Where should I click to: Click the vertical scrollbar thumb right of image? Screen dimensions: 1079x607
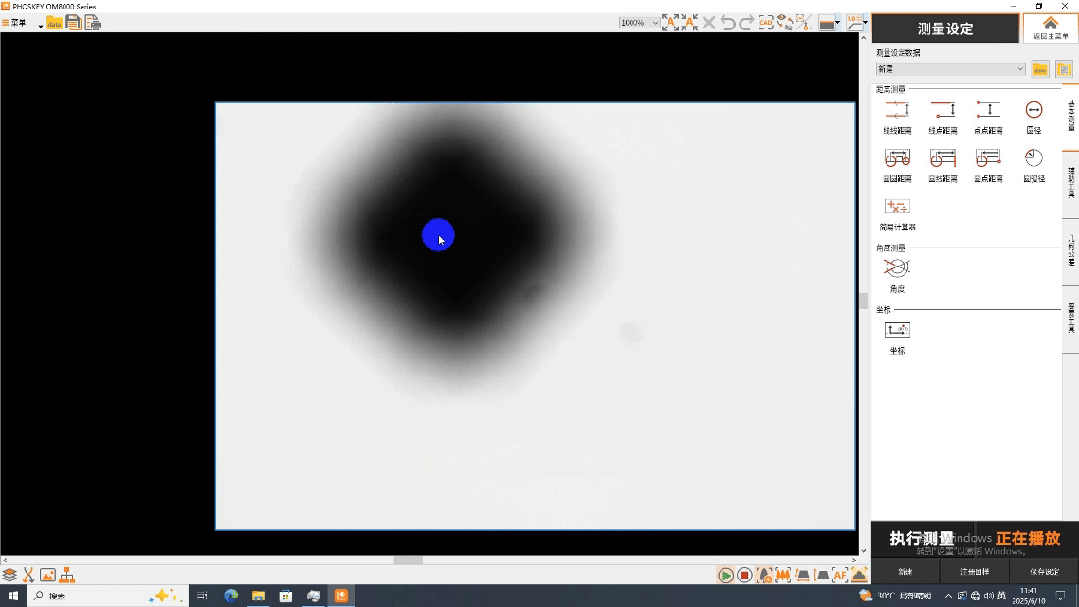coord(864,301)
